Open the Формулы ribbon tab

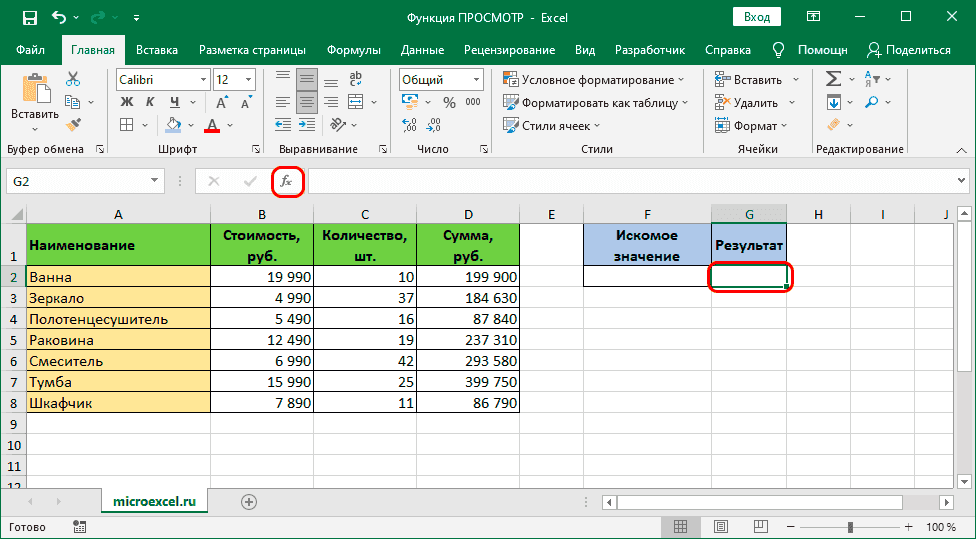point(353,50)
